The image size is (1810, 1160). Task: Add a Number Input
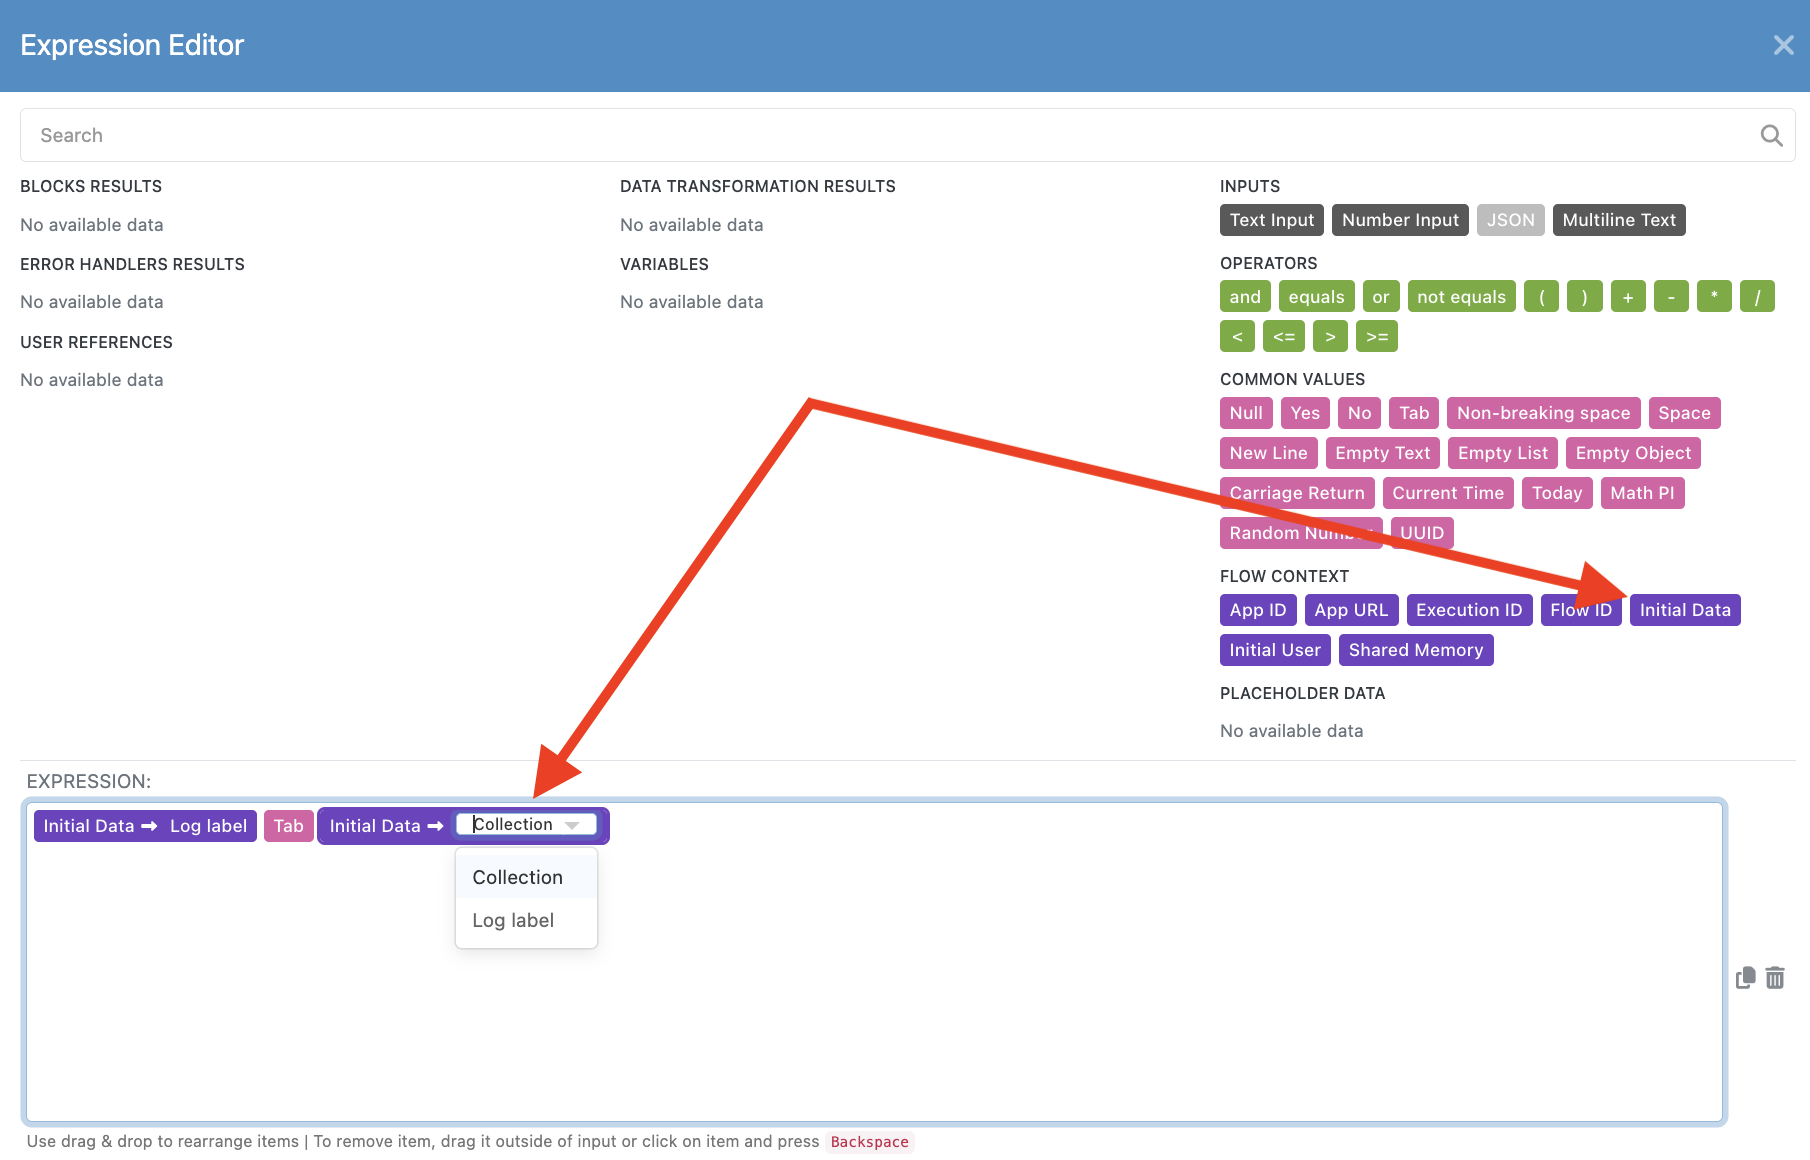click(1400, 219)
